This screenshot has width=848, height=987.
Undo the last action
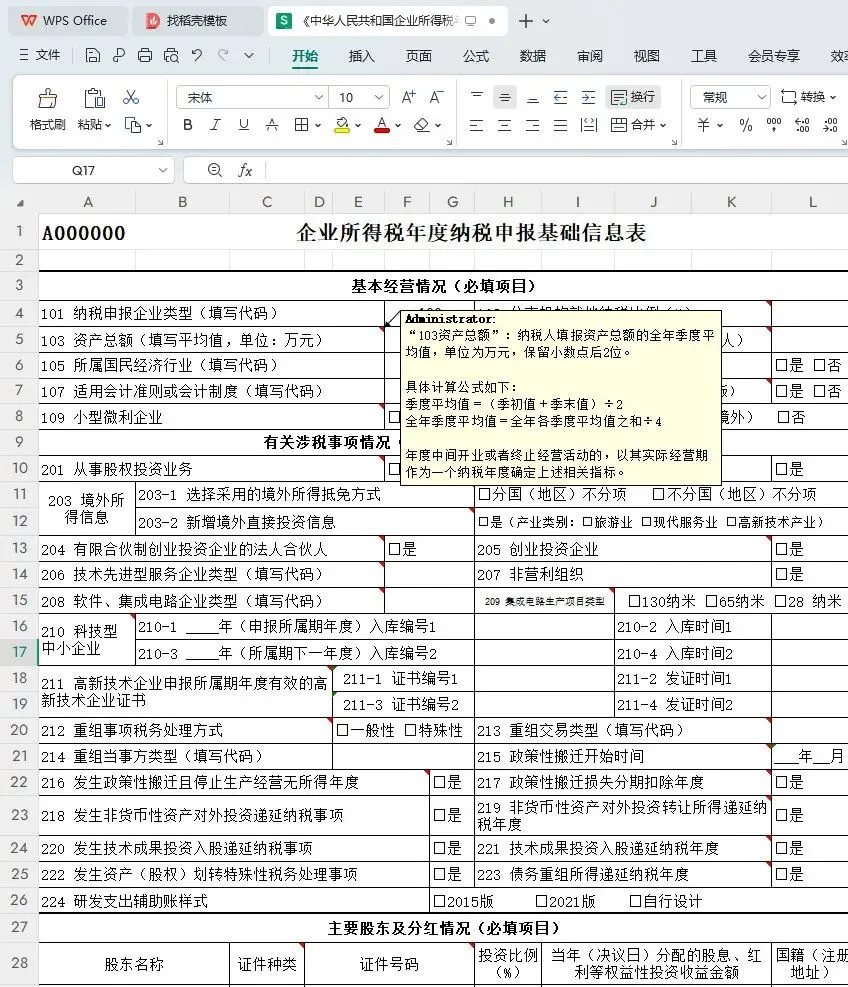click(x=197, y=55)
